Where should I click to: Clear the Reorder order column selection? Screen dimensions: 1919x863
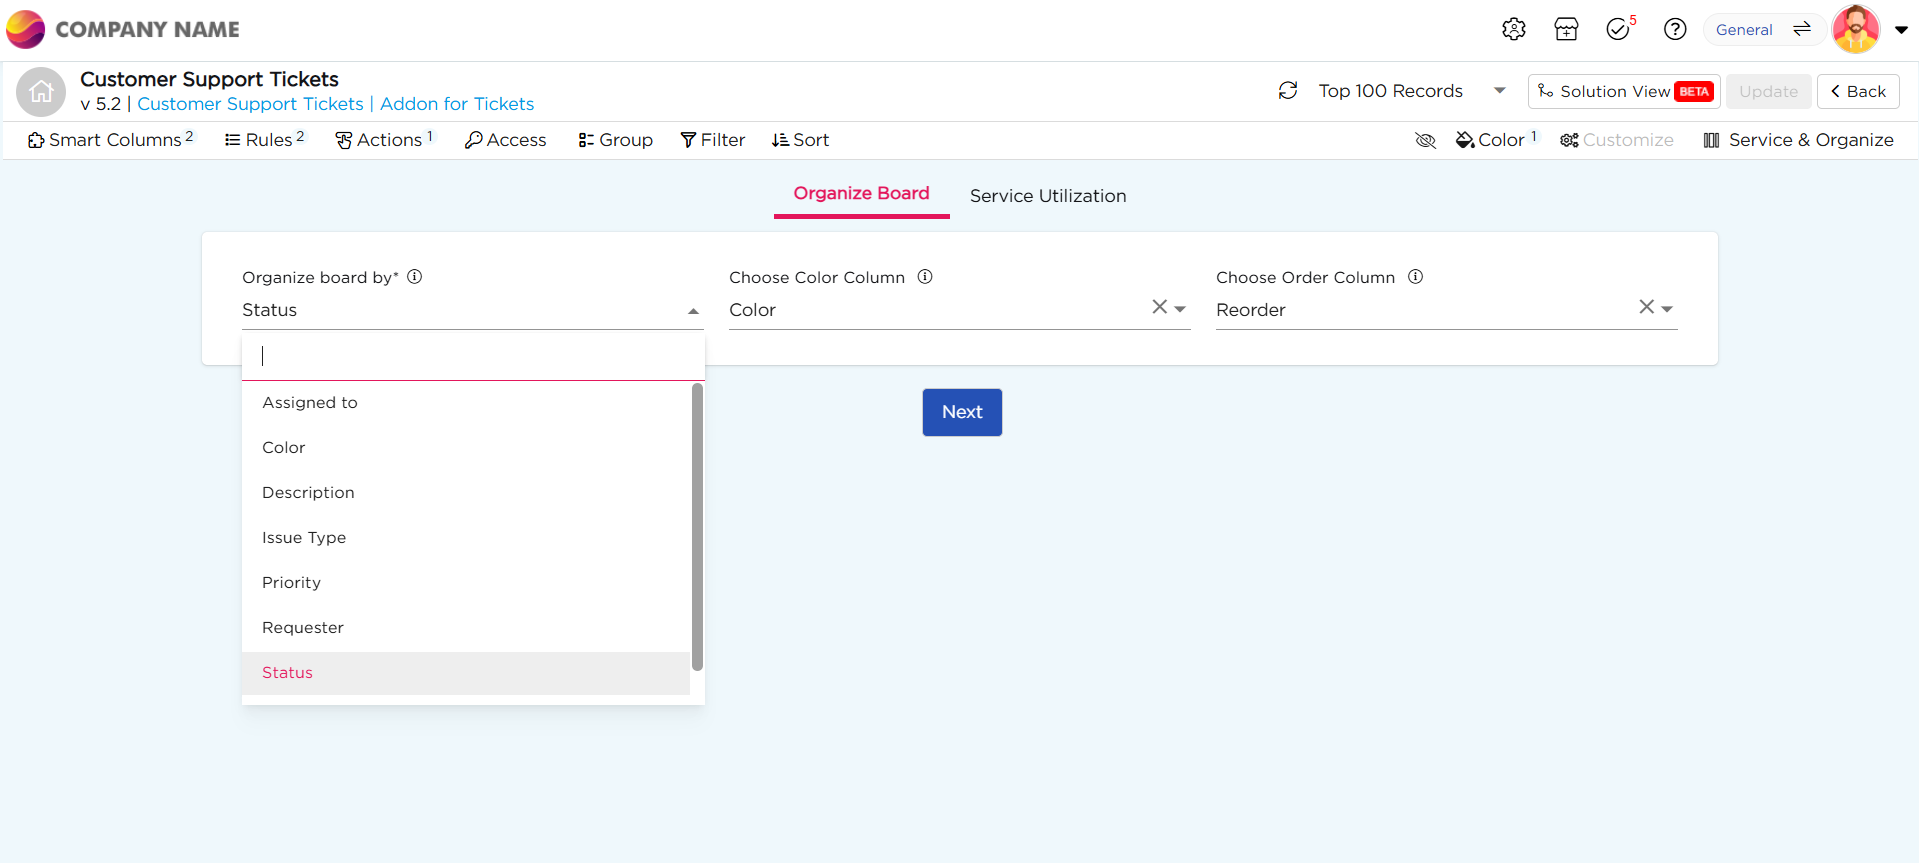(1645, 307)
